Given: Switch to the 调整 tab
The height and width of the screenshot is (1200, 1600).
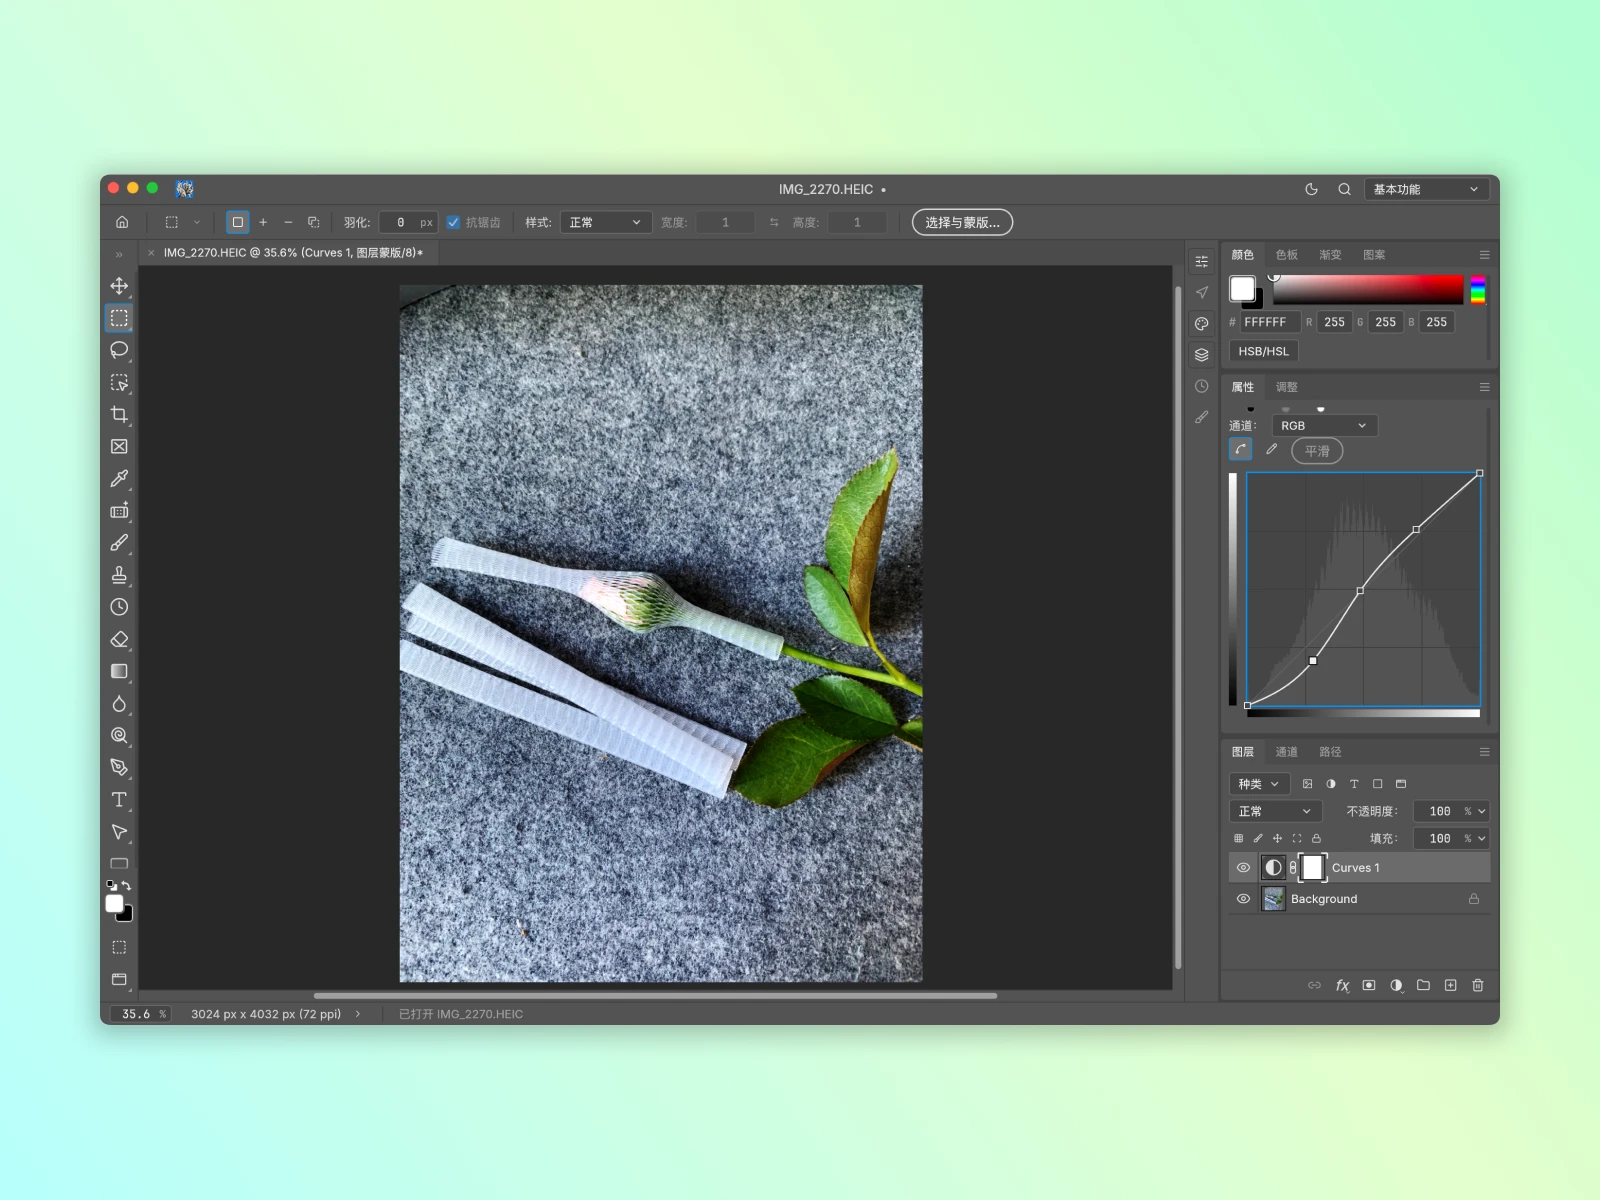Looking at the screenshot, I should [1287, 387].
